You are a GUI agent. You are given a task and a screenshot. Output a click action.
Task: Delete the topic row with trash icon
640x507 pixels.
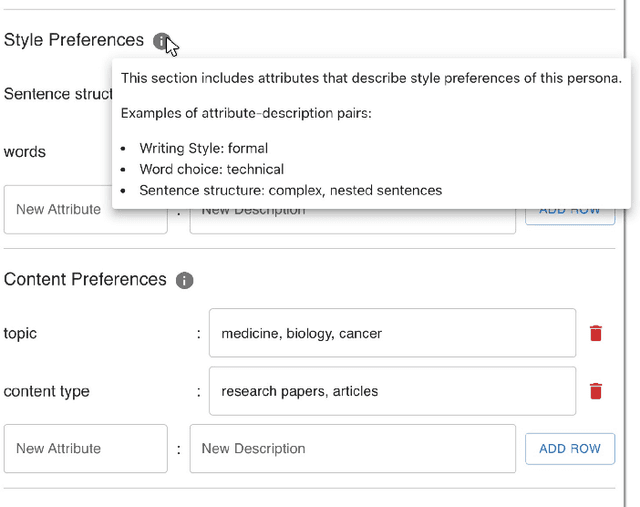click(596, 333)
